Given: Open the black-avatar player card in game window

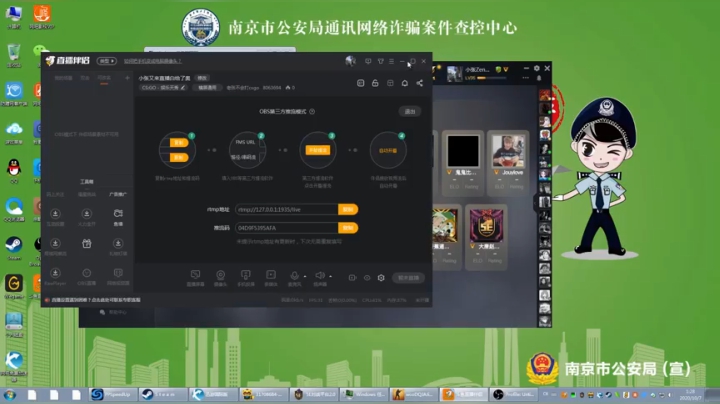Looking at the screenshot, I should tap(463, 161).
